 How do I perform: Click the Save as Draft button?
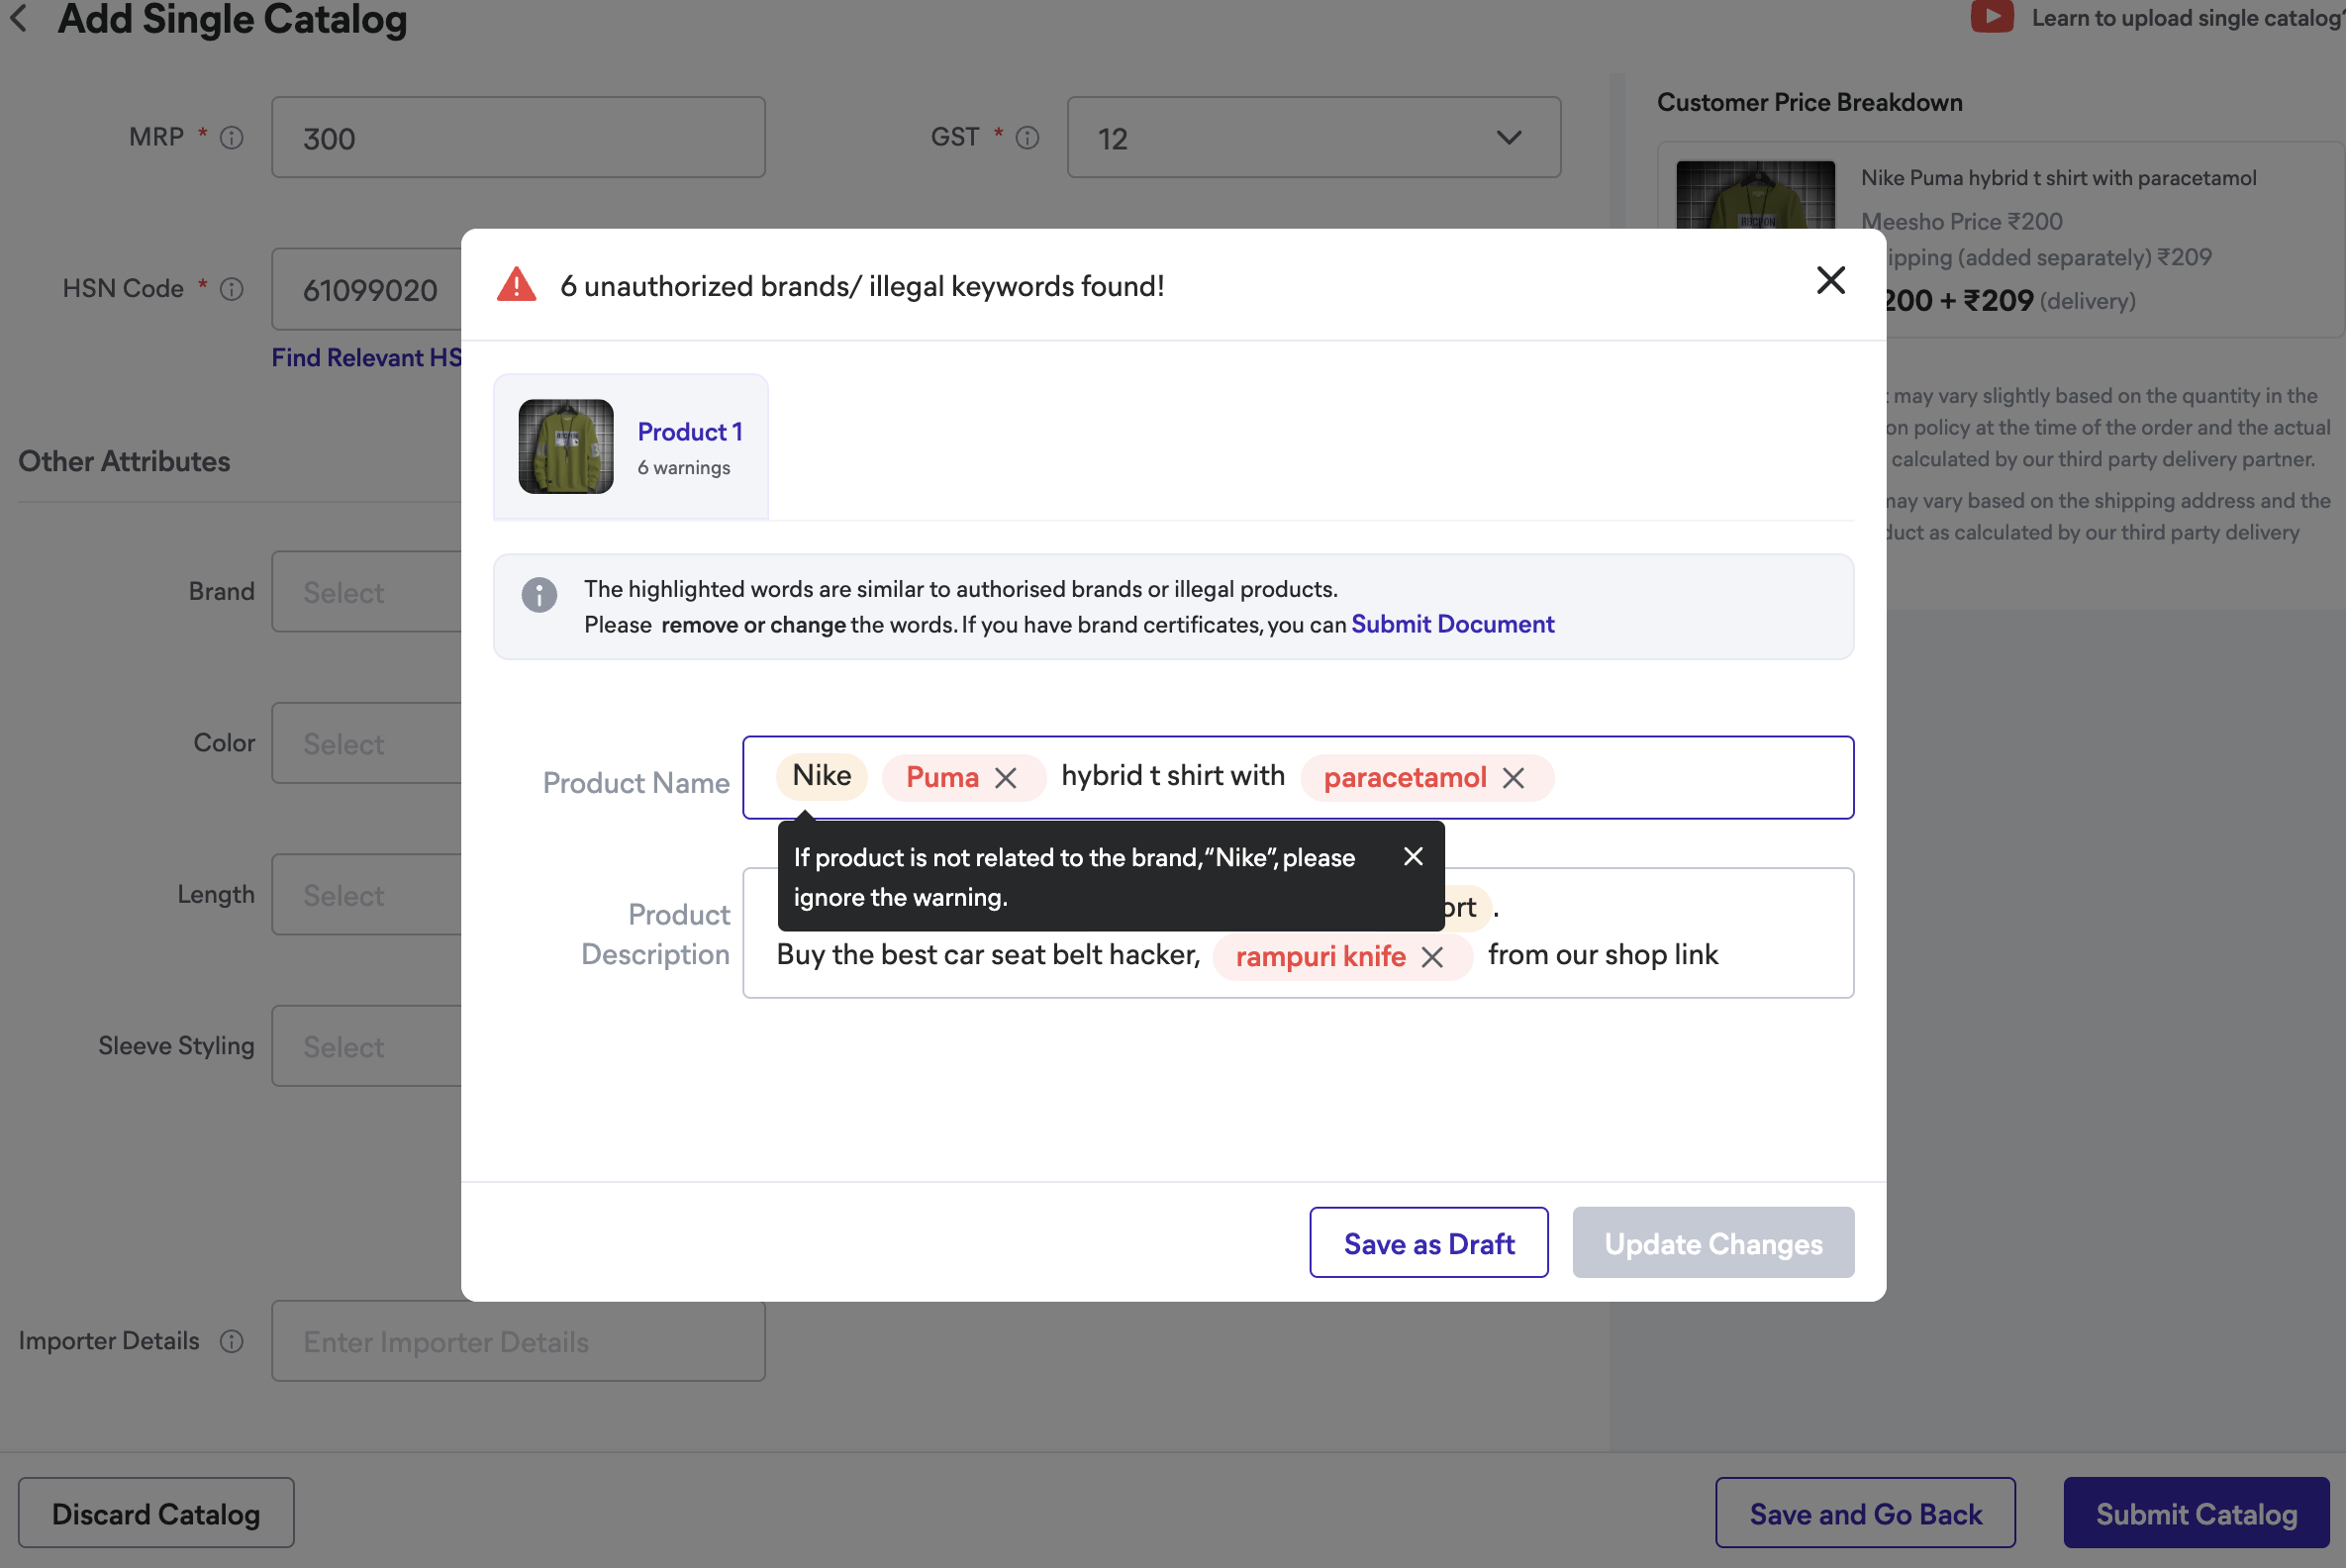(1428, 1243)
